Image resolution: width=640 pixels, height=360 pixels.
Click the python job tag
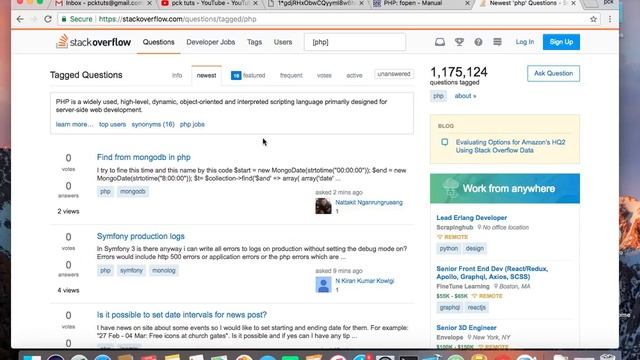pyautogui.click(x=449, y=248)
